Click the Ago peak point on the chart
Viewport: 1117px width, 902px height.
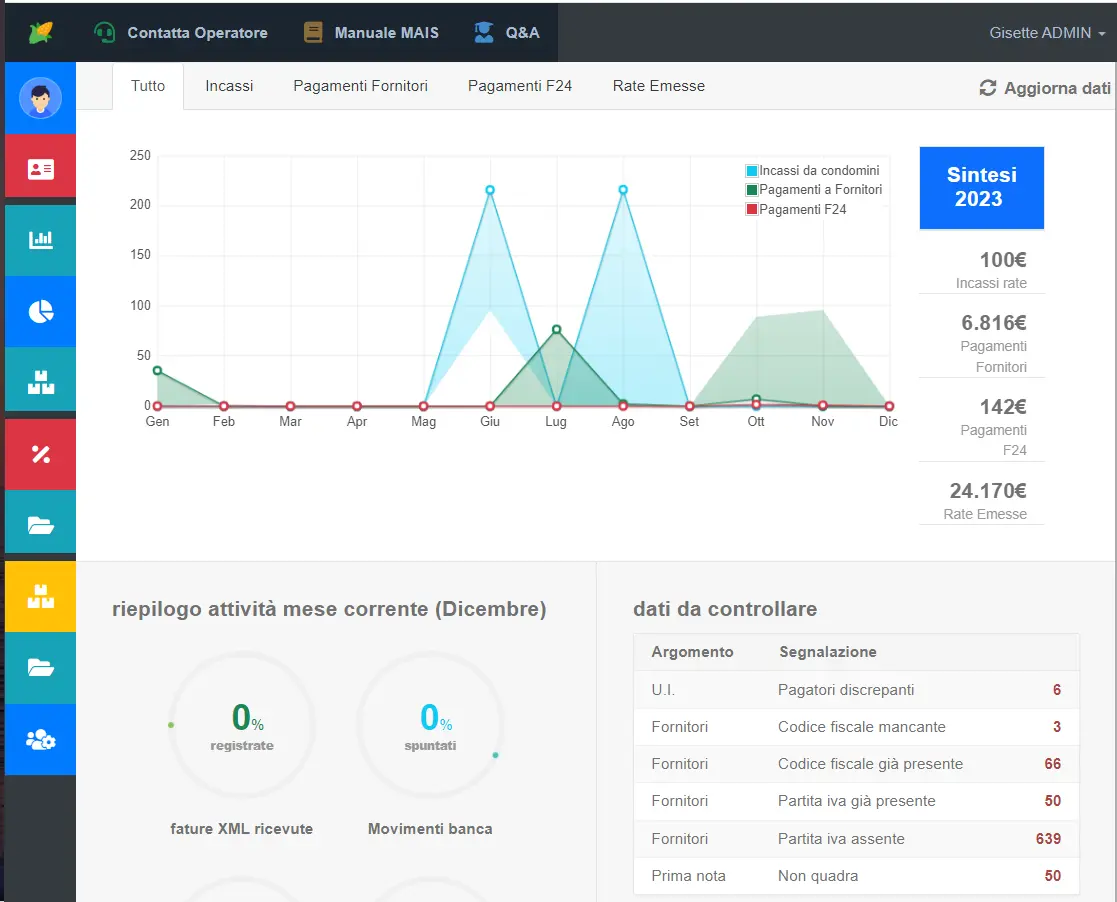pos(623,190)
